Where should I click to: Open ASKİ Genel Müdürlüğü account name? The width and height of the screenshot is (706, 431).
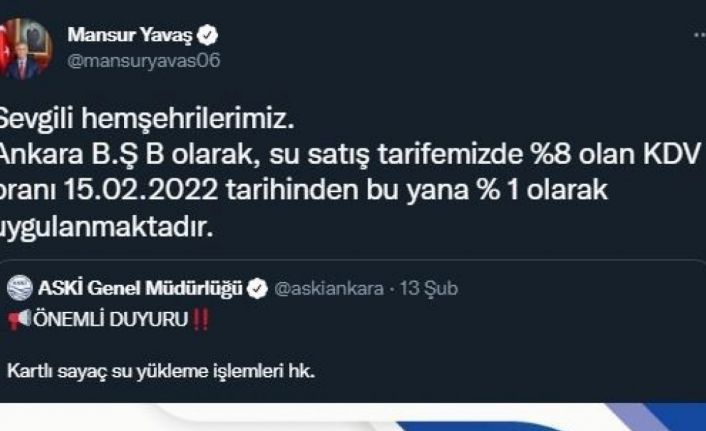click(x=140, y=288)
